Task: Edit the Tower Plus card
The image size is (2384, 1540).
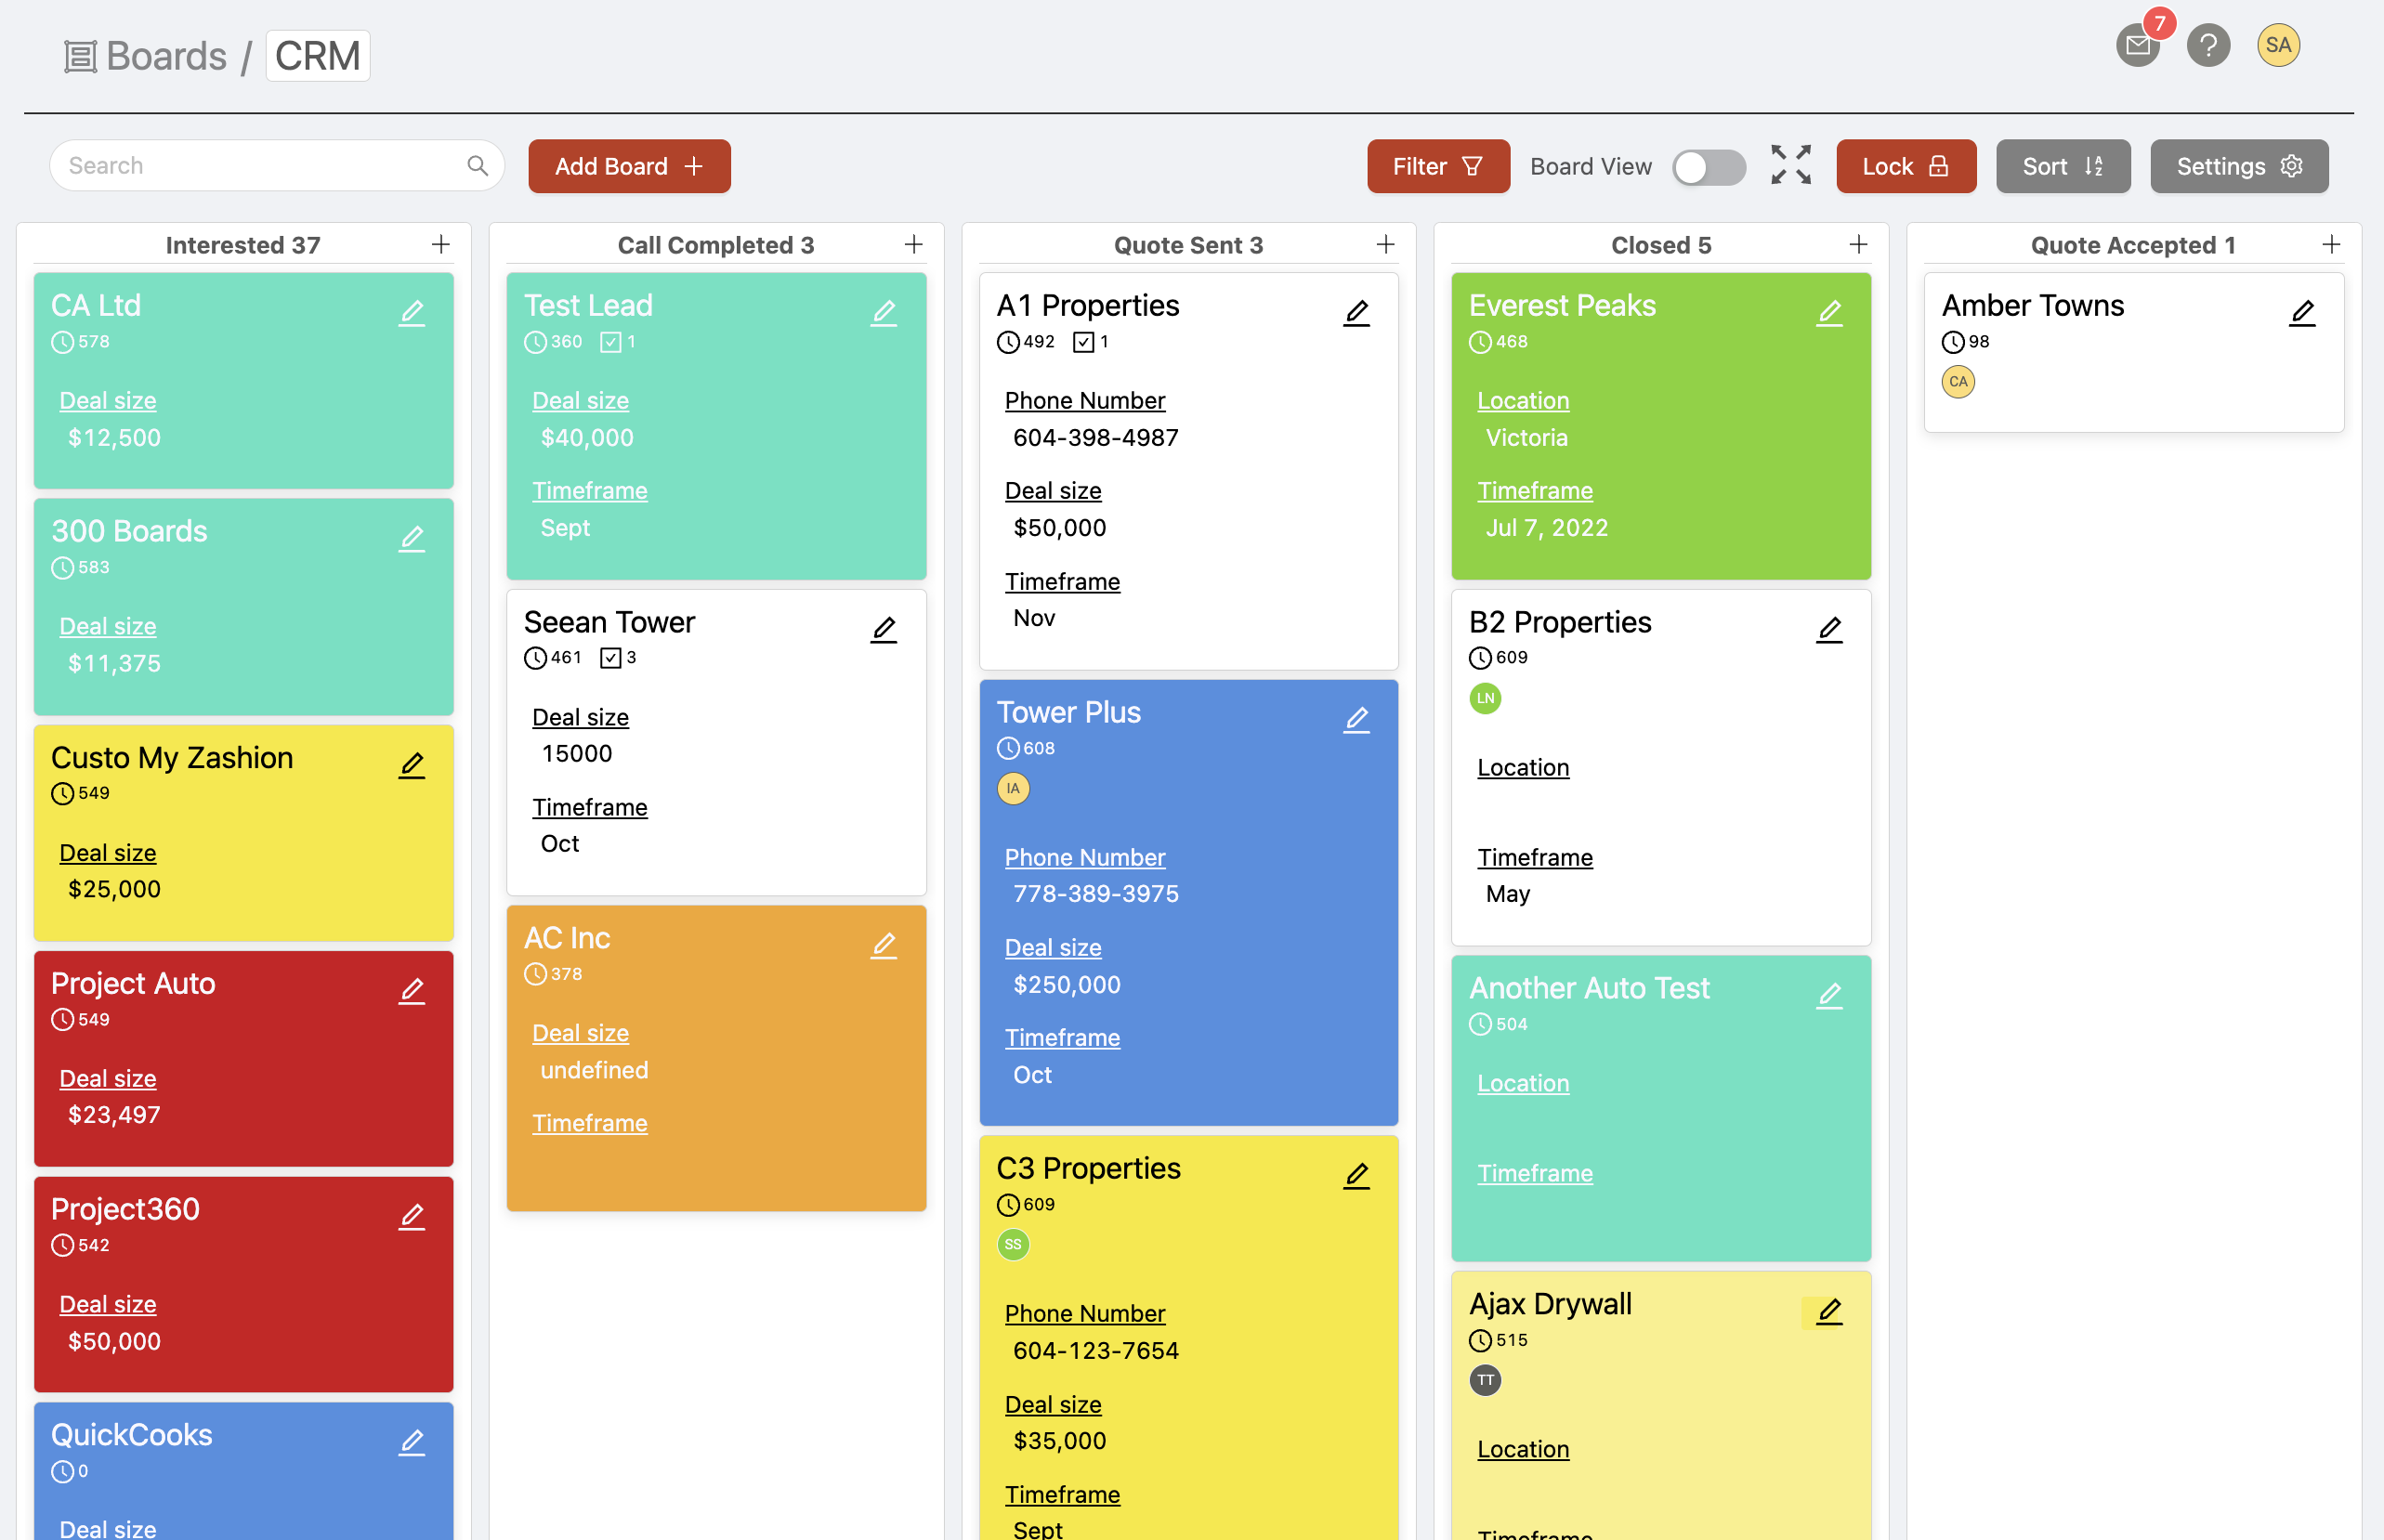Action: (x=1357, y=720)
